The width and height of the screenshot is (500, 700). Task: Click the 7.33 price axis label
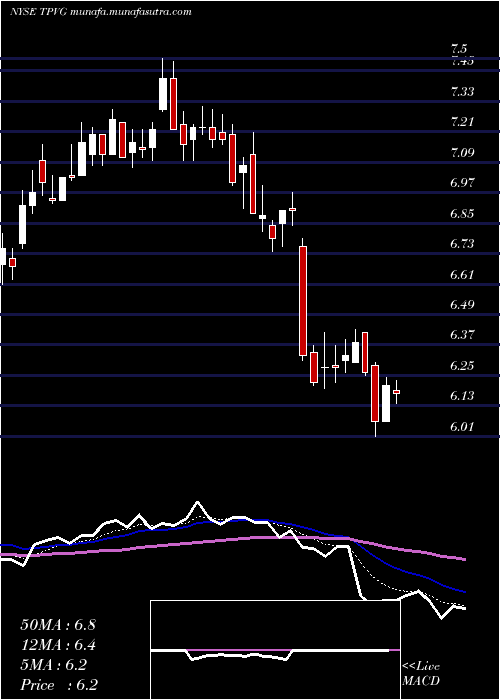(463, 92)
